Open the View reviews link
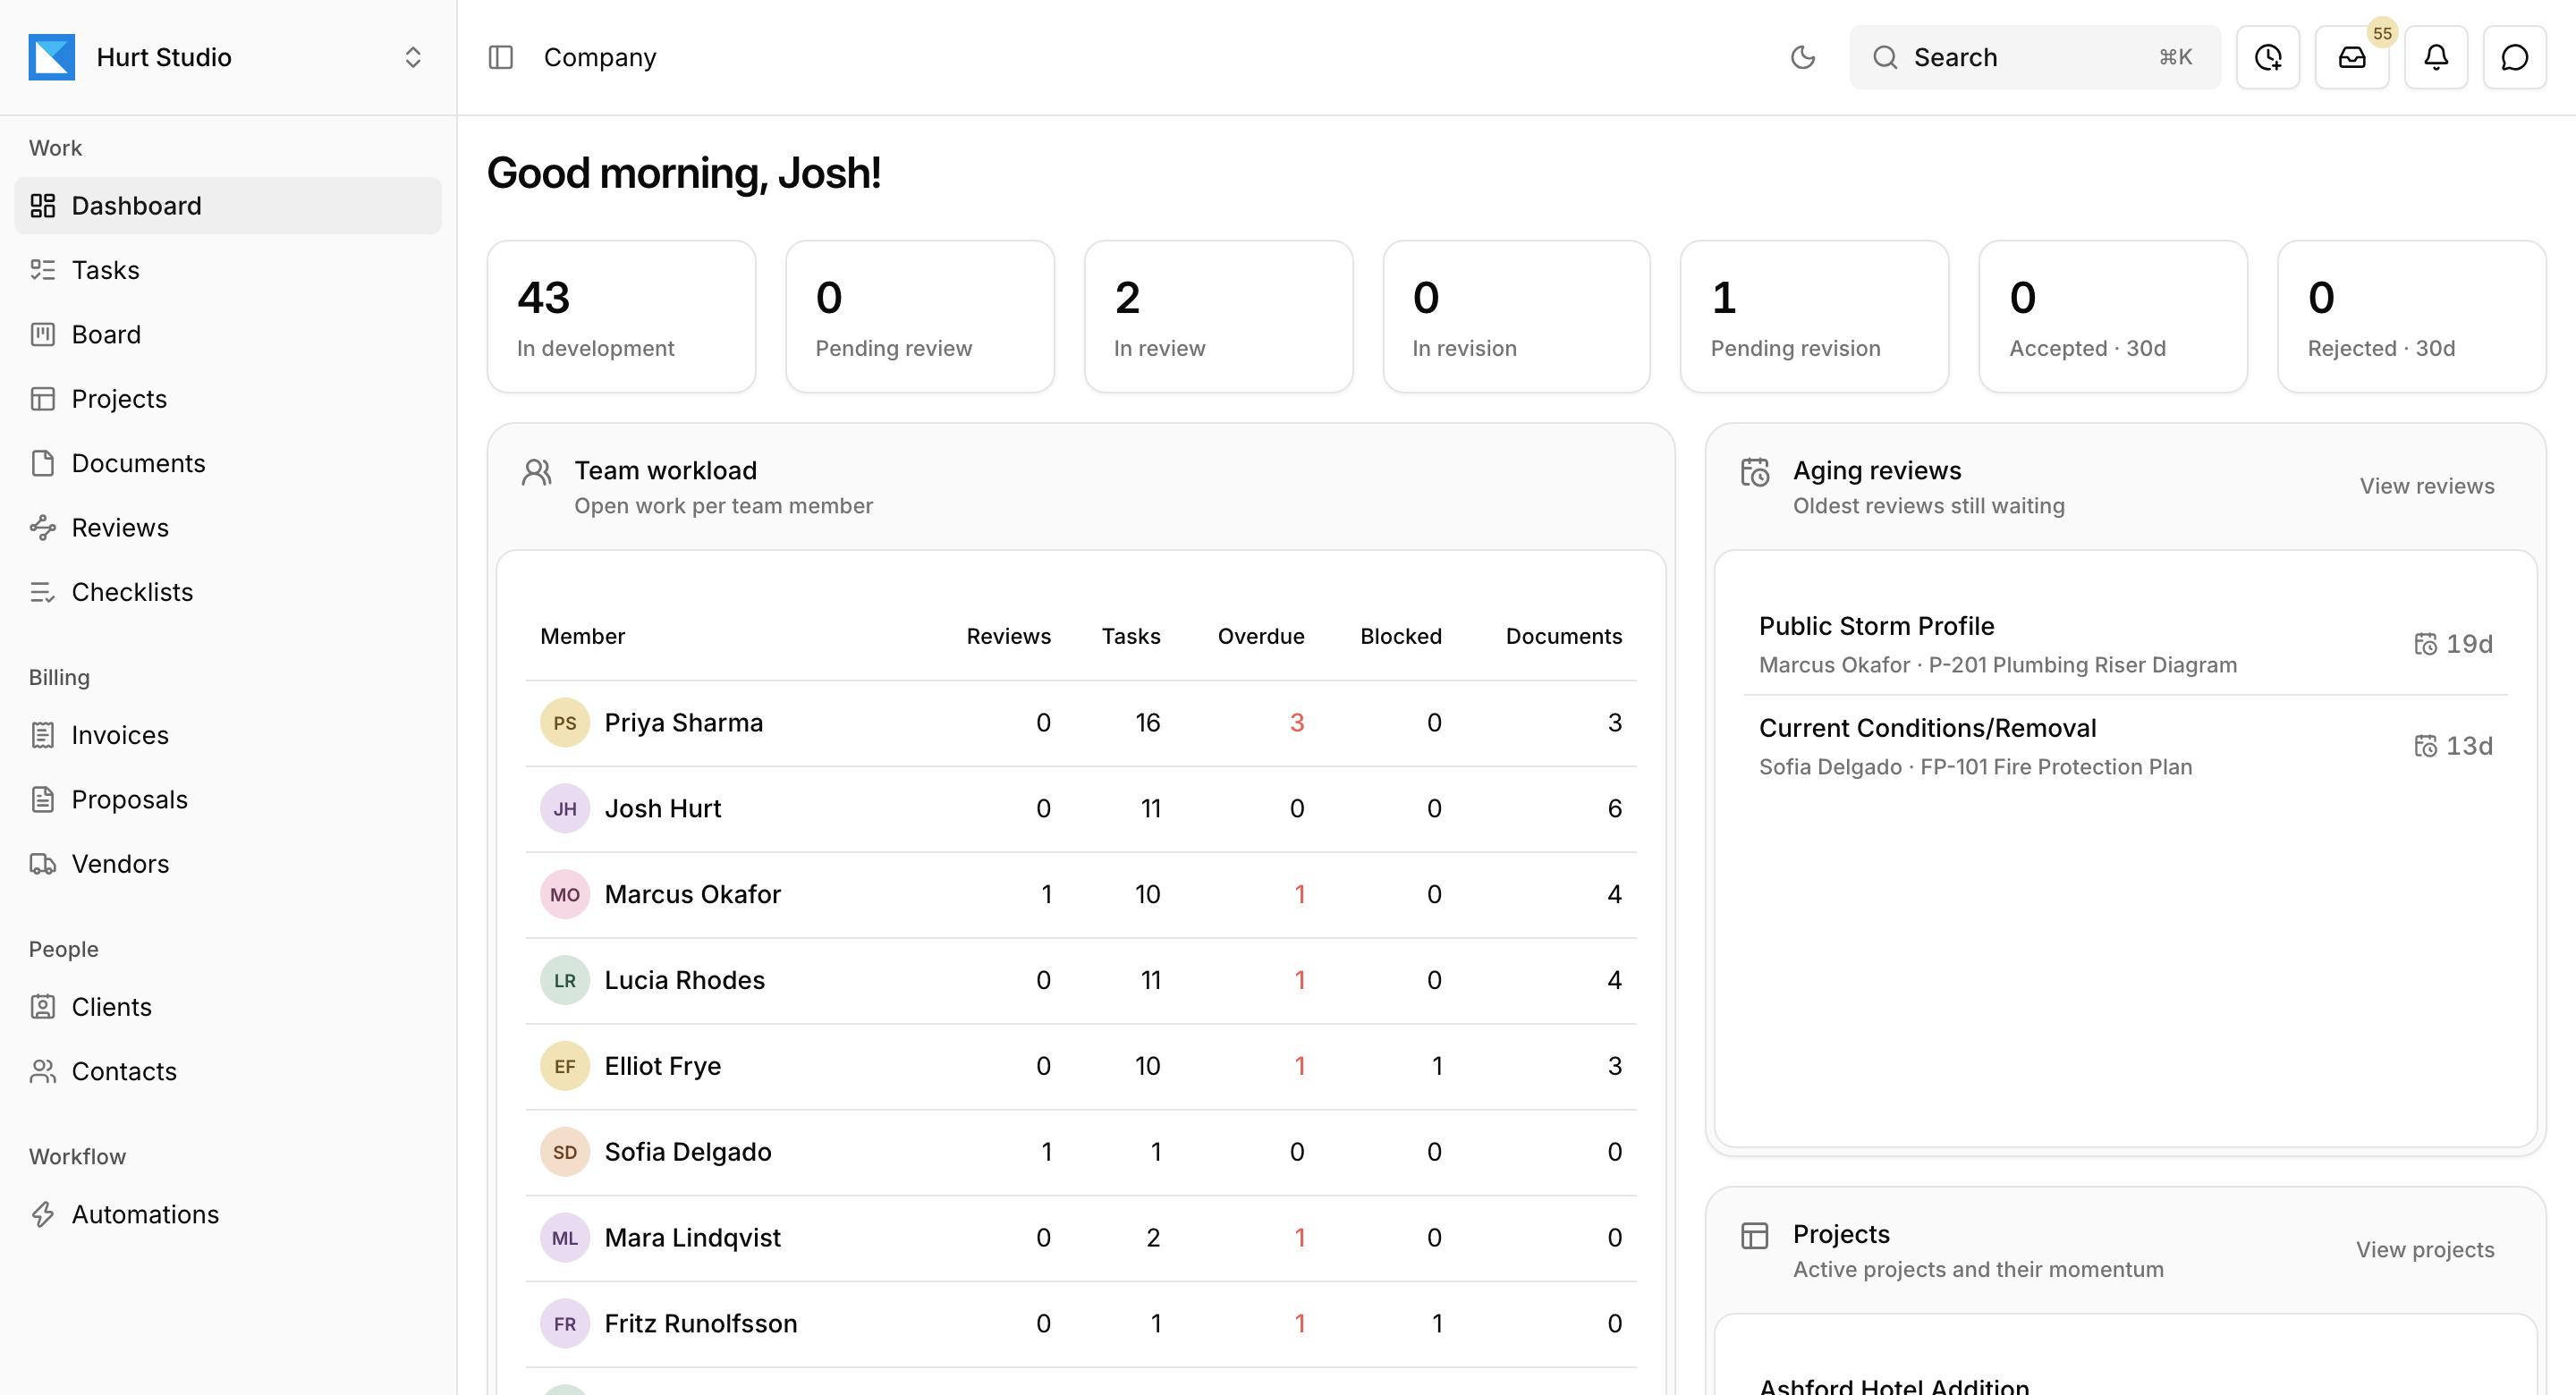The height and width of the screenshot is (1395, 2576). coord(2427,486)
